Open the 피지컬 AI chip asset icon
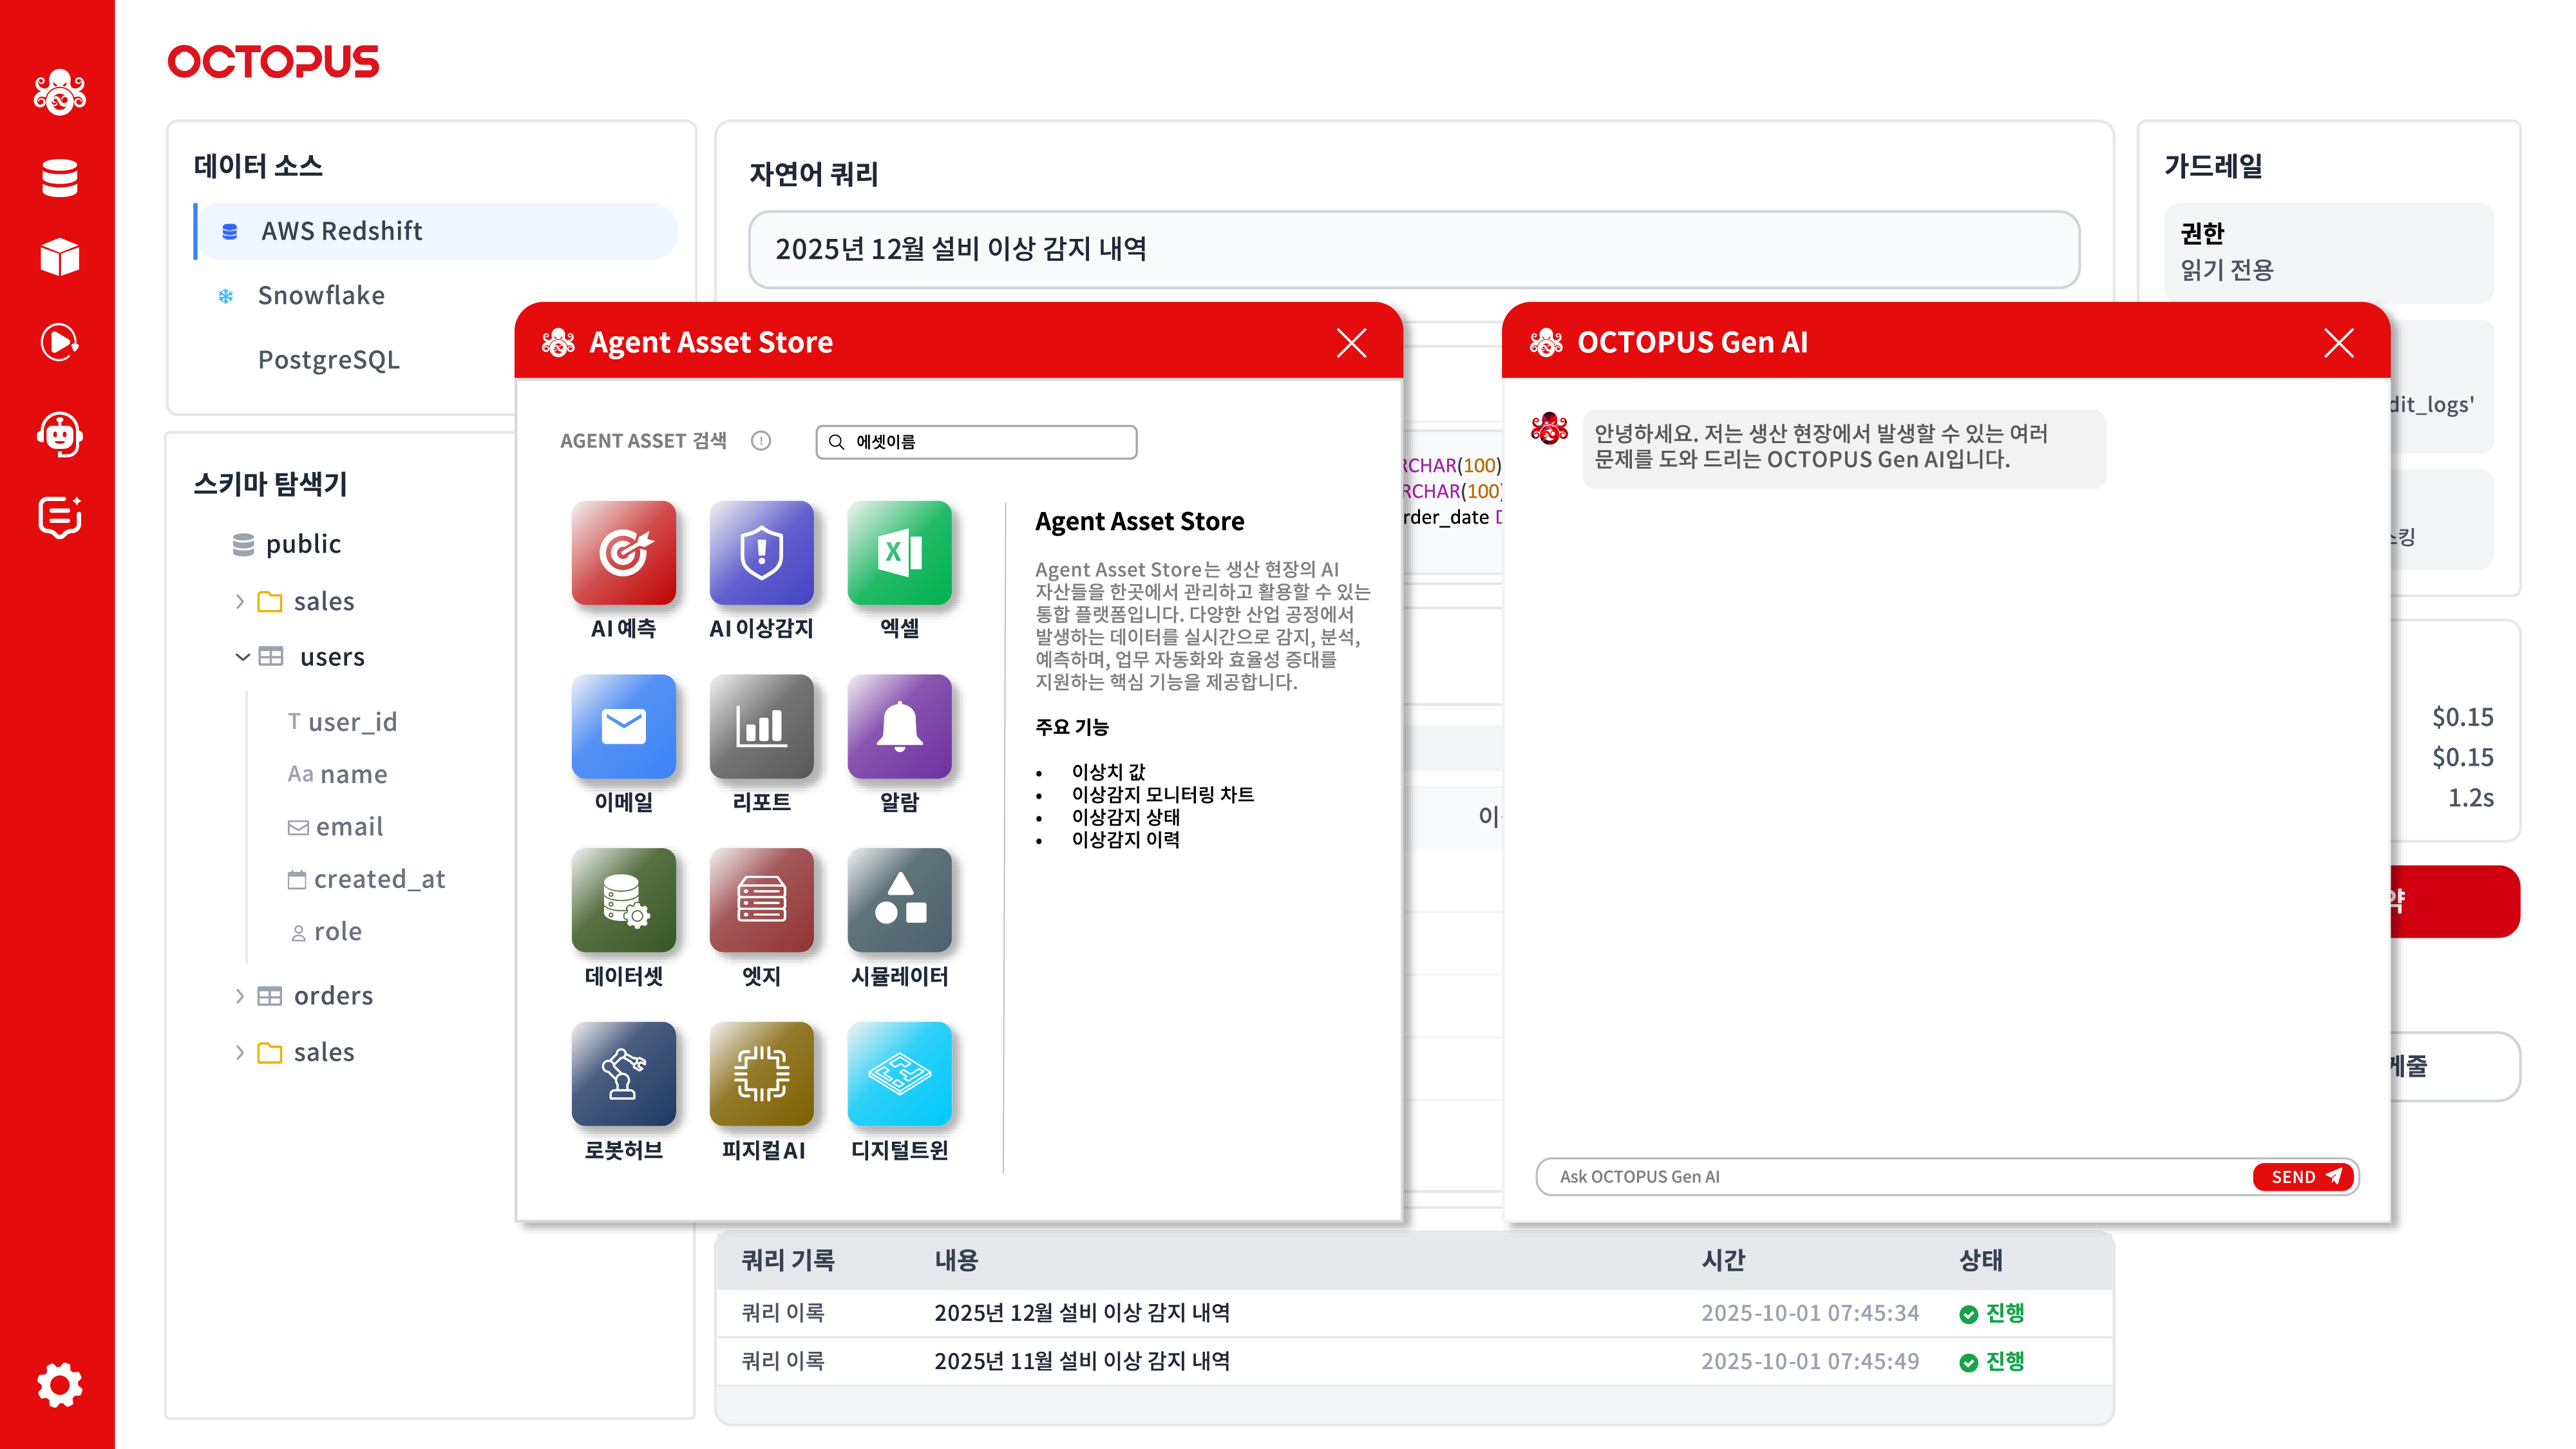The image size is (2576, 1449). click(761, 1074)
